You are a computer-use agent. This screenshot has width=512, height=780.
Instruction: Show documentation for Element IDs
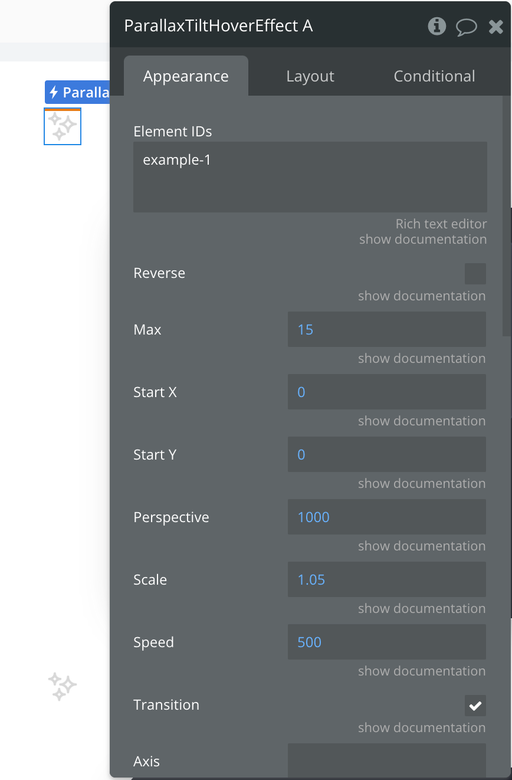423,239
